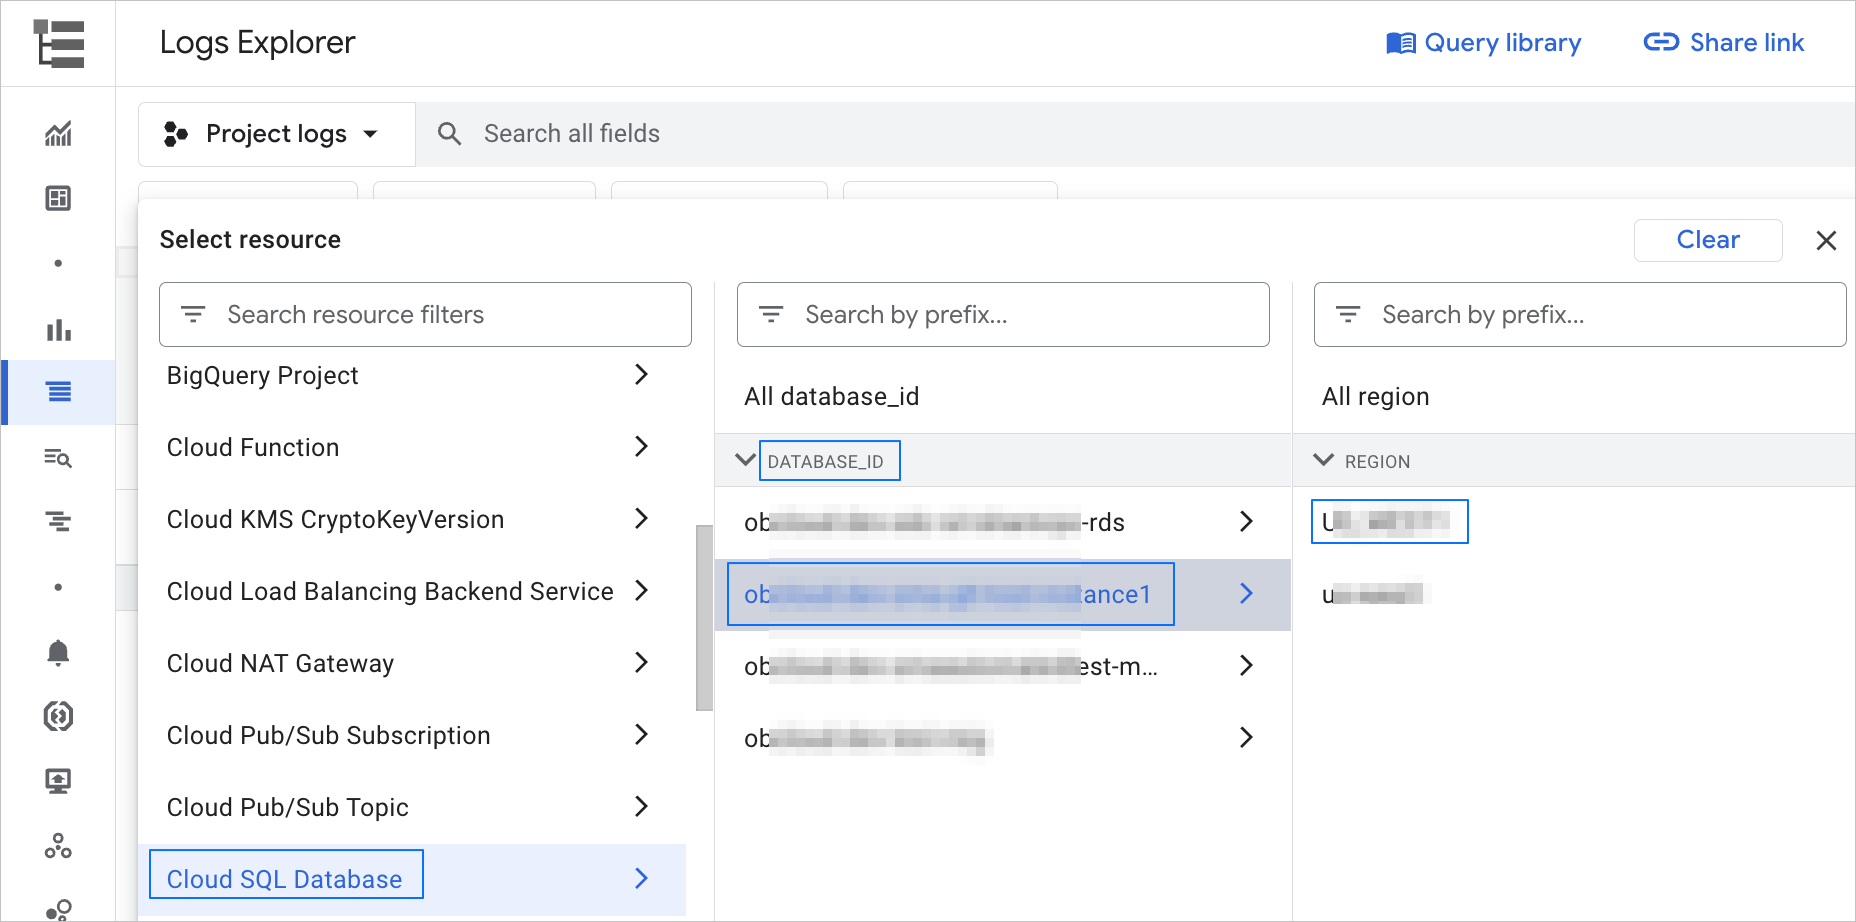Click the resource list scrollbar
This screenshot has height=922, width=1856.
[x=704, y=617]
